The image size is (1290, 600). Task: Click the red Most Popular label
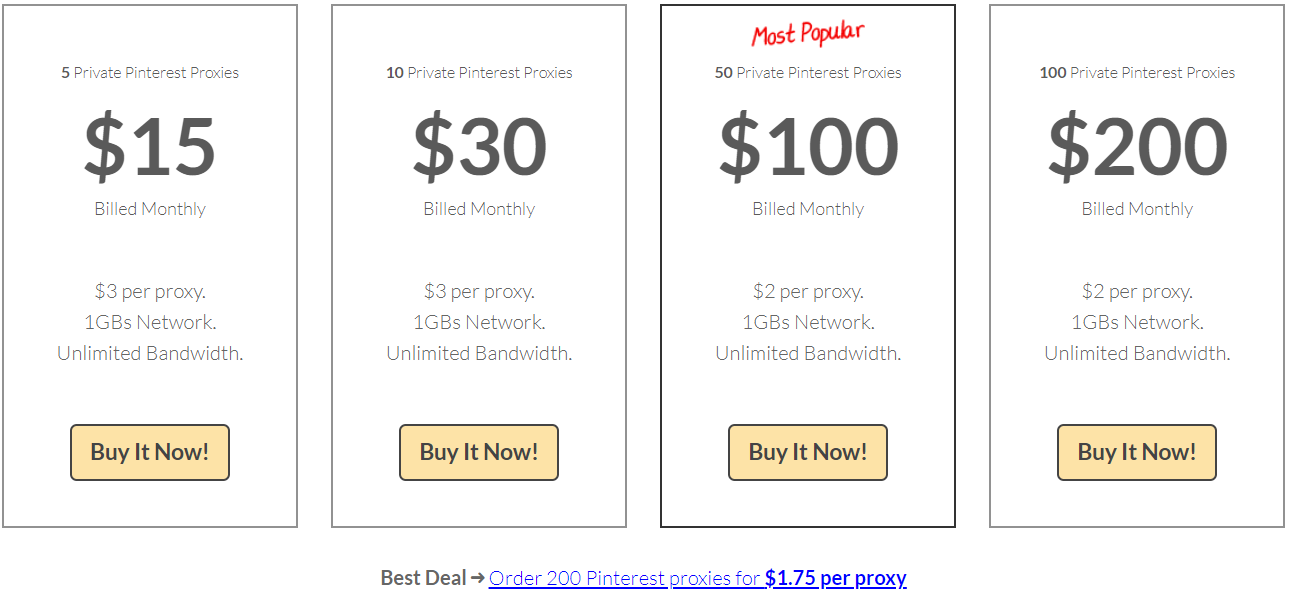click(x=807, y=34)
